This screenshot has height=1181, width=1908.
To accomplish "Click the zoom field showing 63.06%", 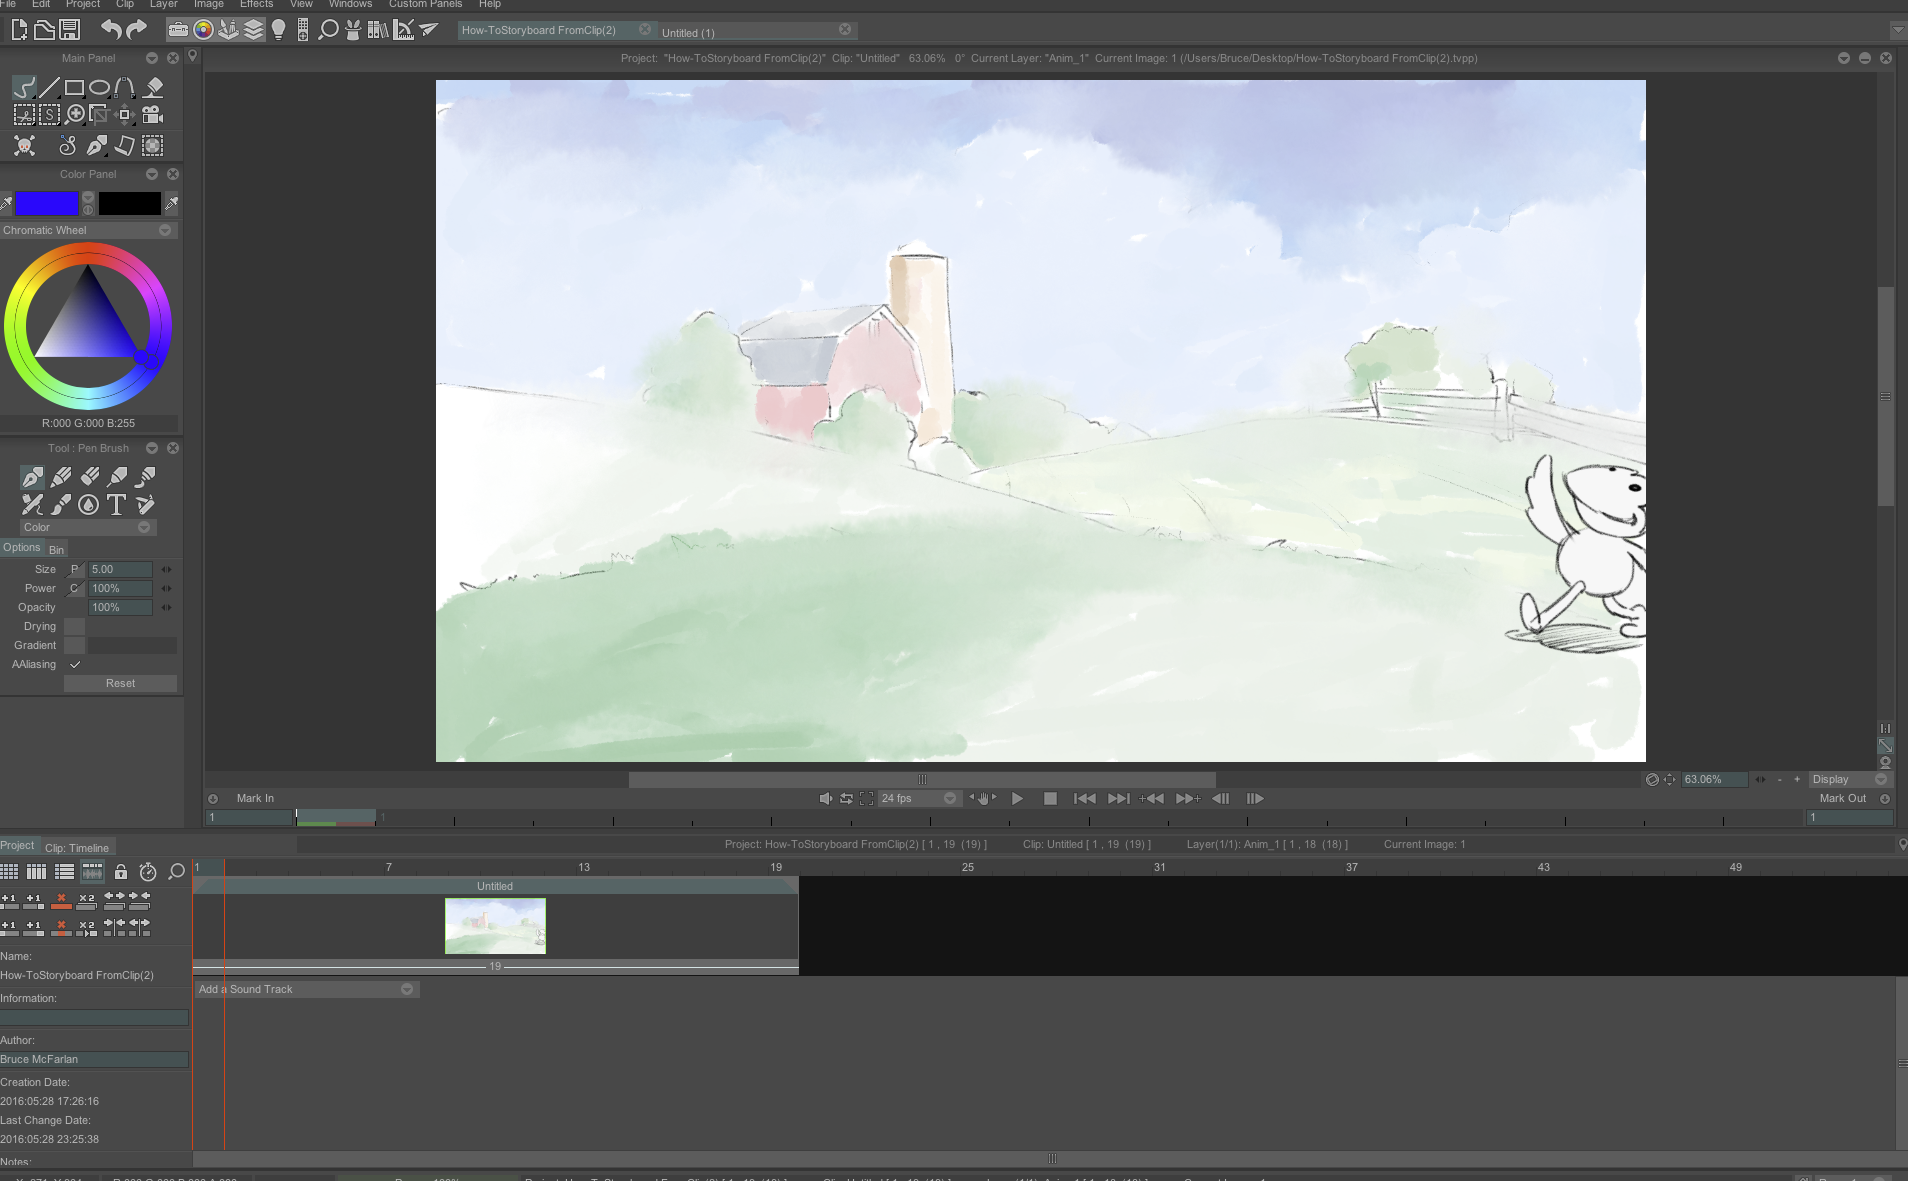I will [1713, 779].
